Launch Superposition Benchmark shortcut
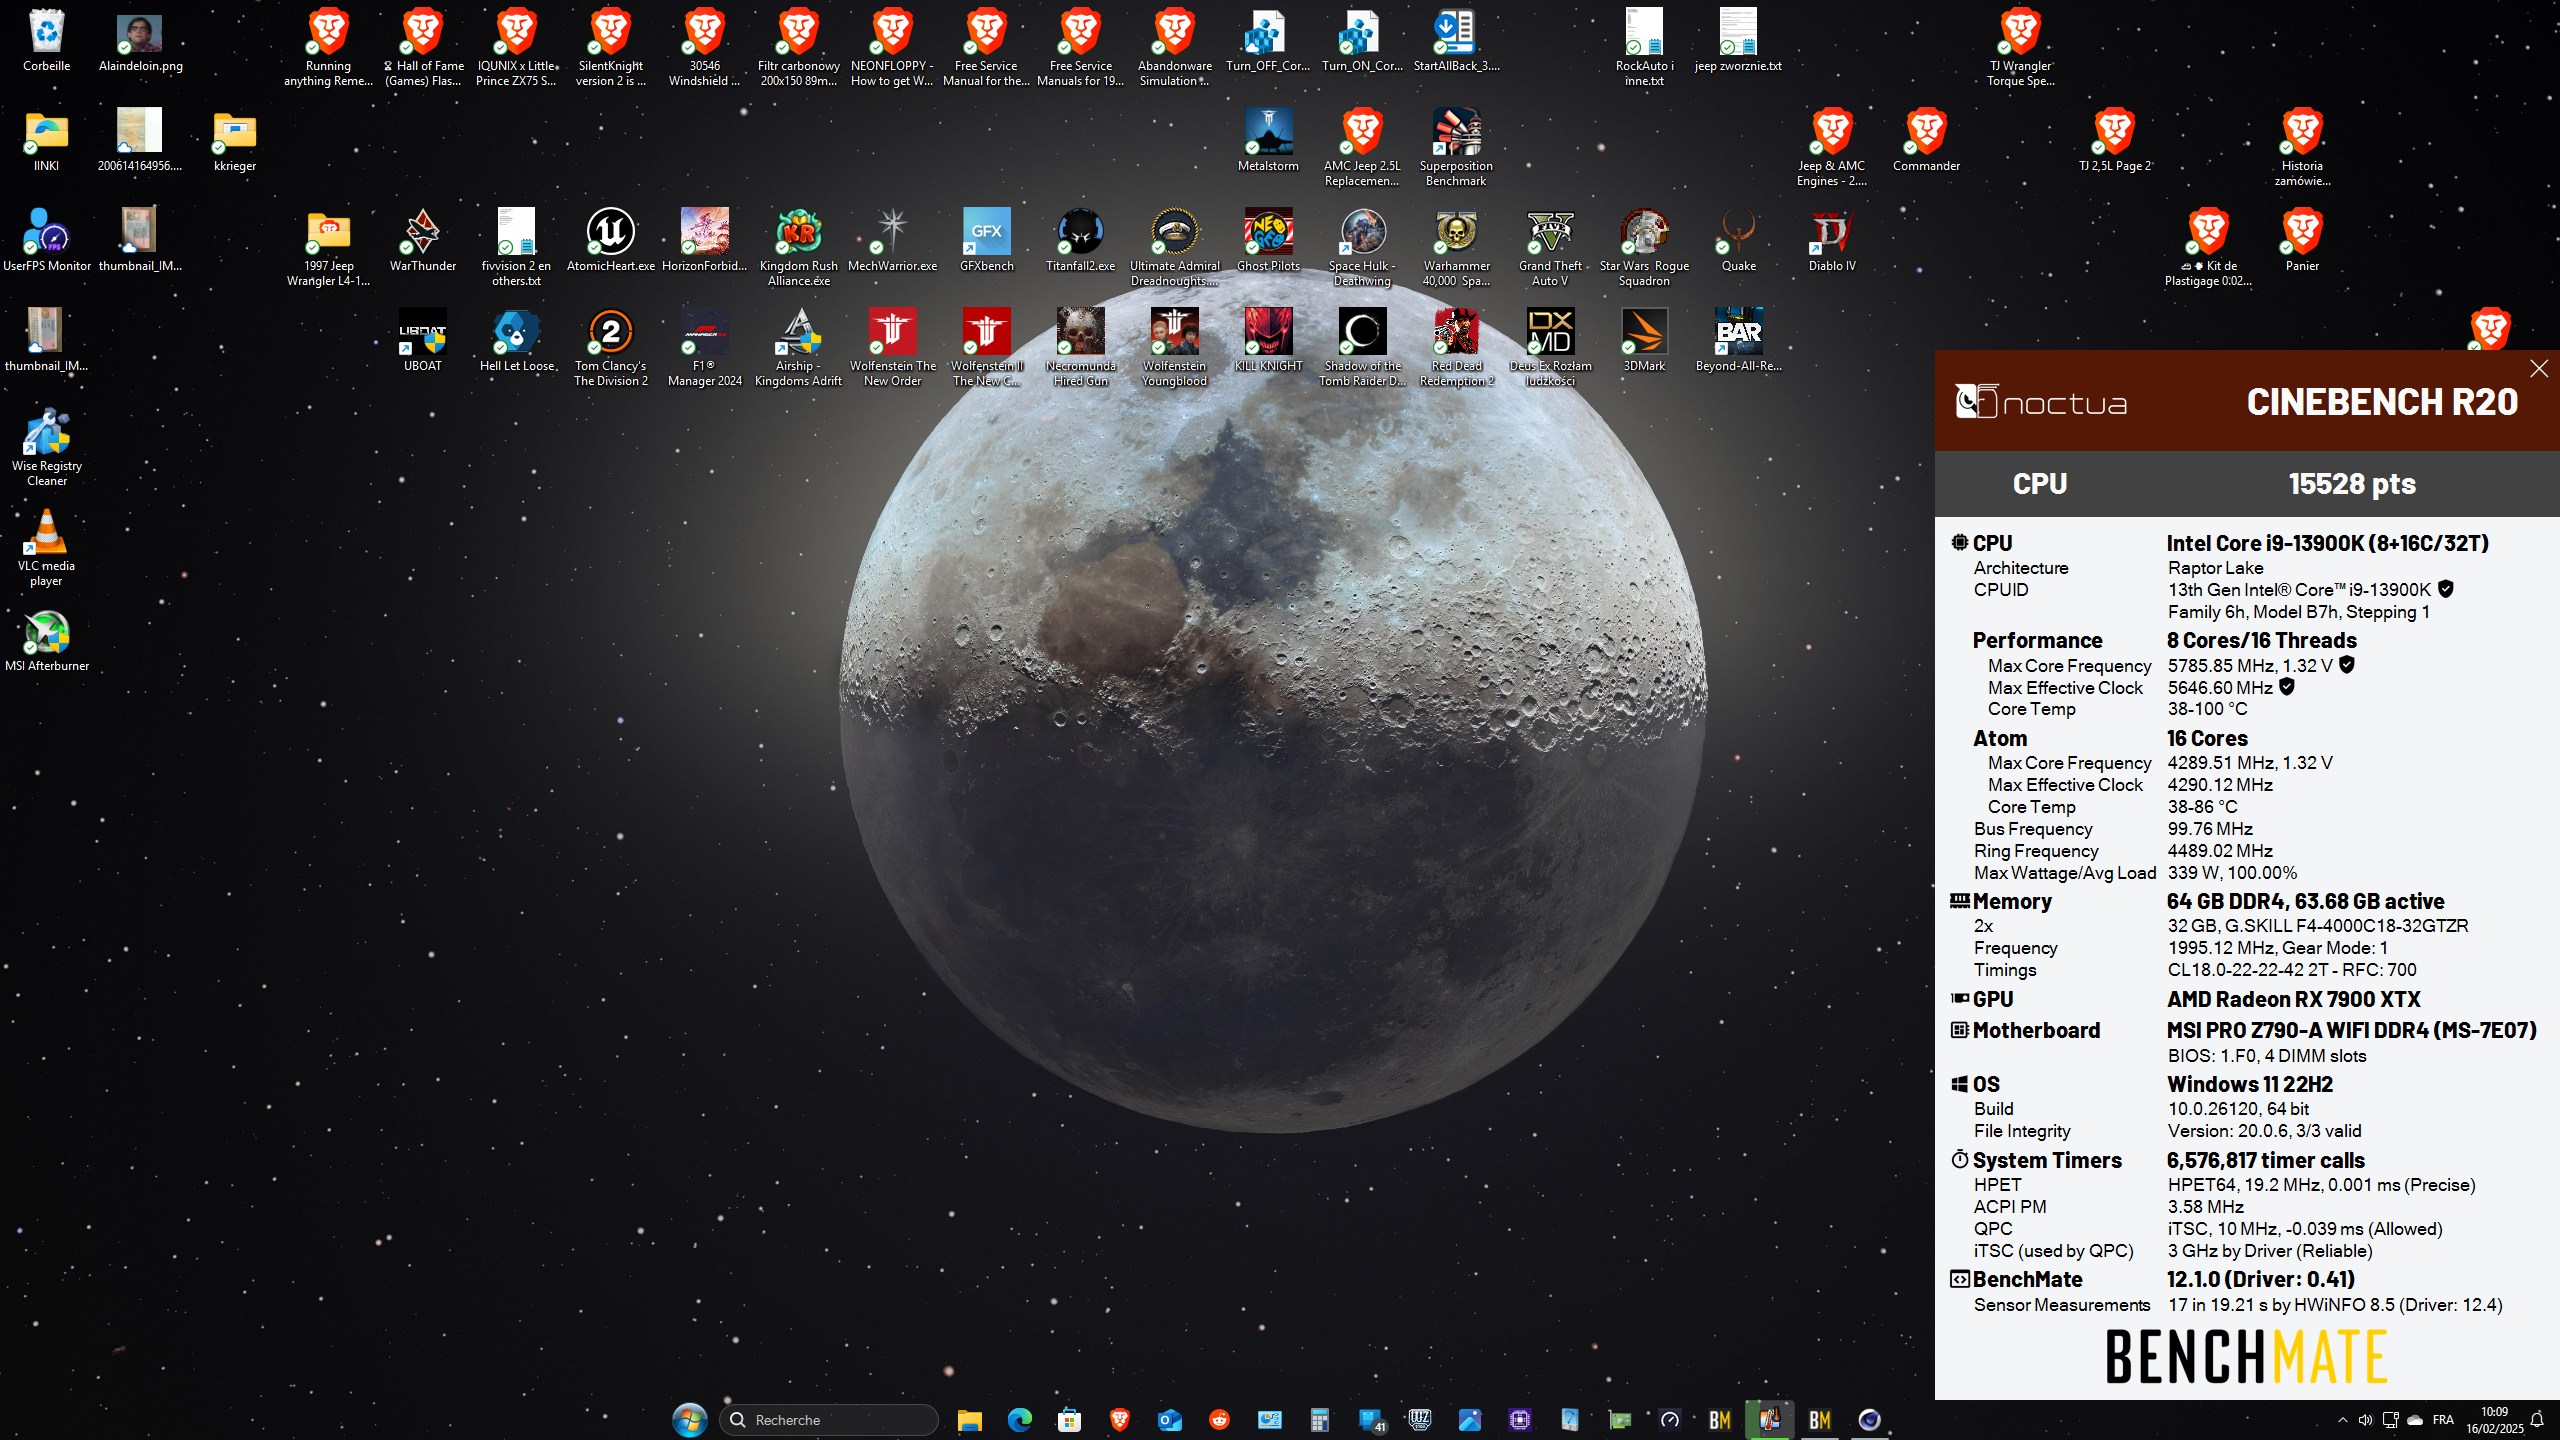The height and width of the screenshot is (1440, 2560). (1457, 148)
